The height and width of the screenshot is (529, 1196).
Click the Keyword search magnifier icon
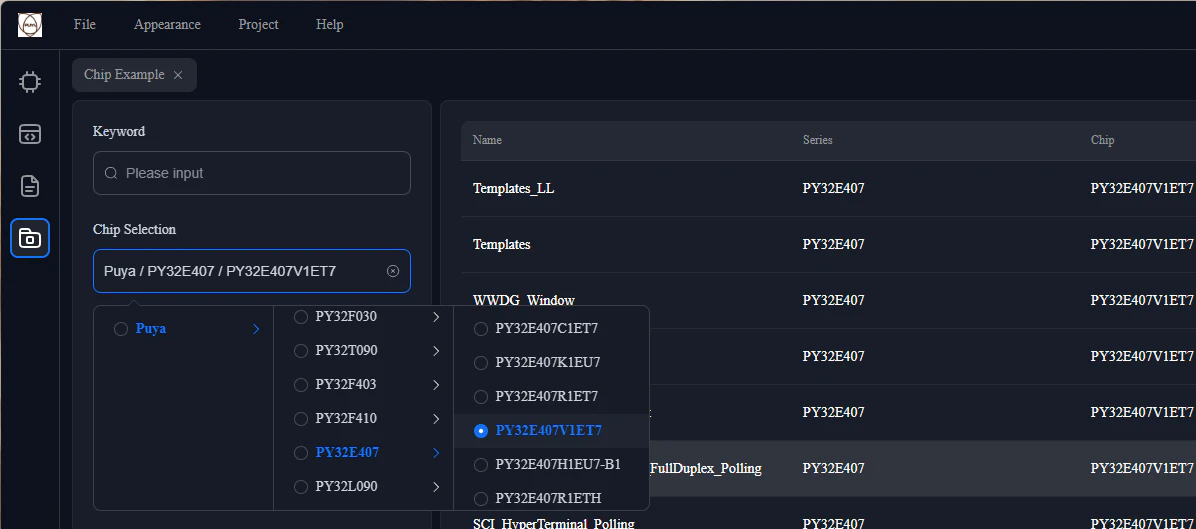click(x=111, y=173)
